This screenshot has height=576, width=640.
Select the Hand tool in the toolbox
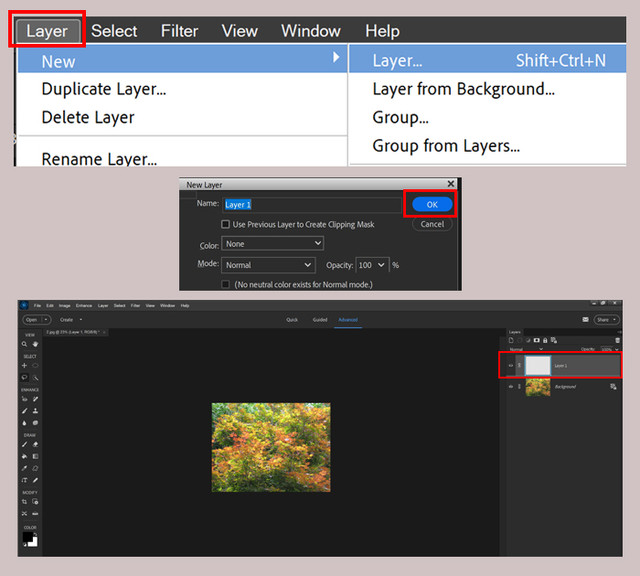[x=36, y=344]
